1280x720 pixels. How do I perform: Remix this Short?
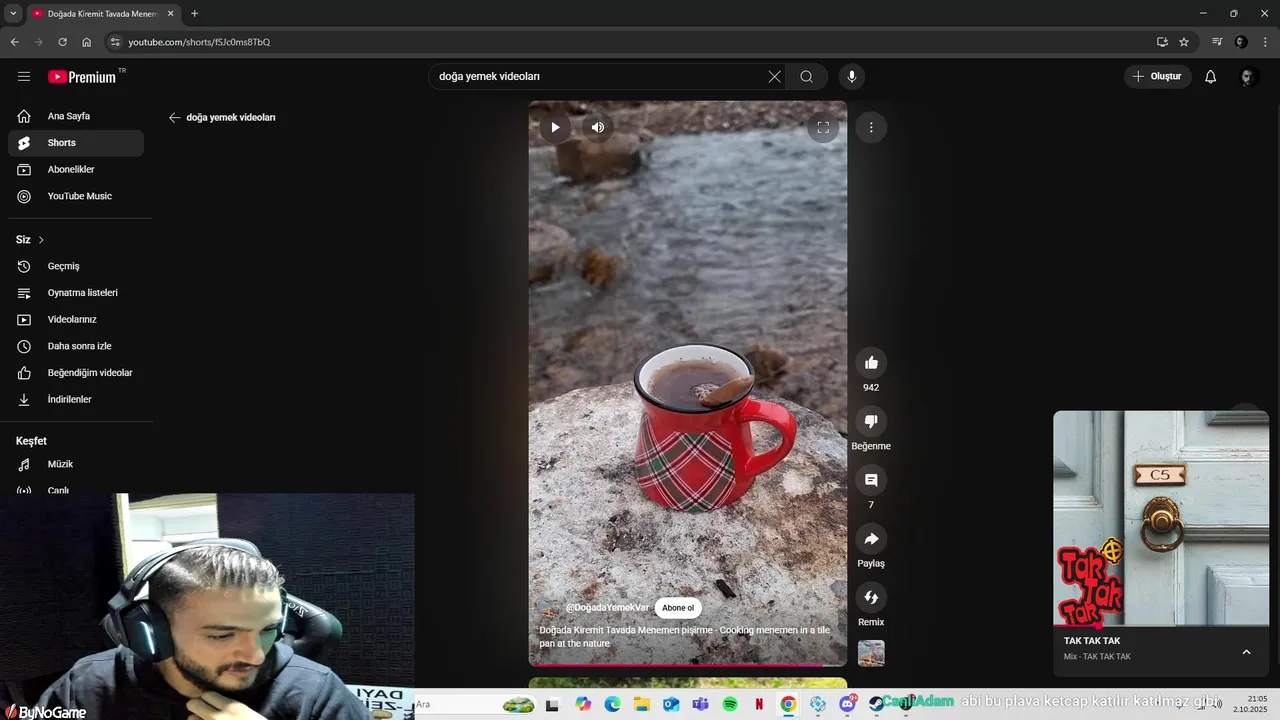point(871,597)
